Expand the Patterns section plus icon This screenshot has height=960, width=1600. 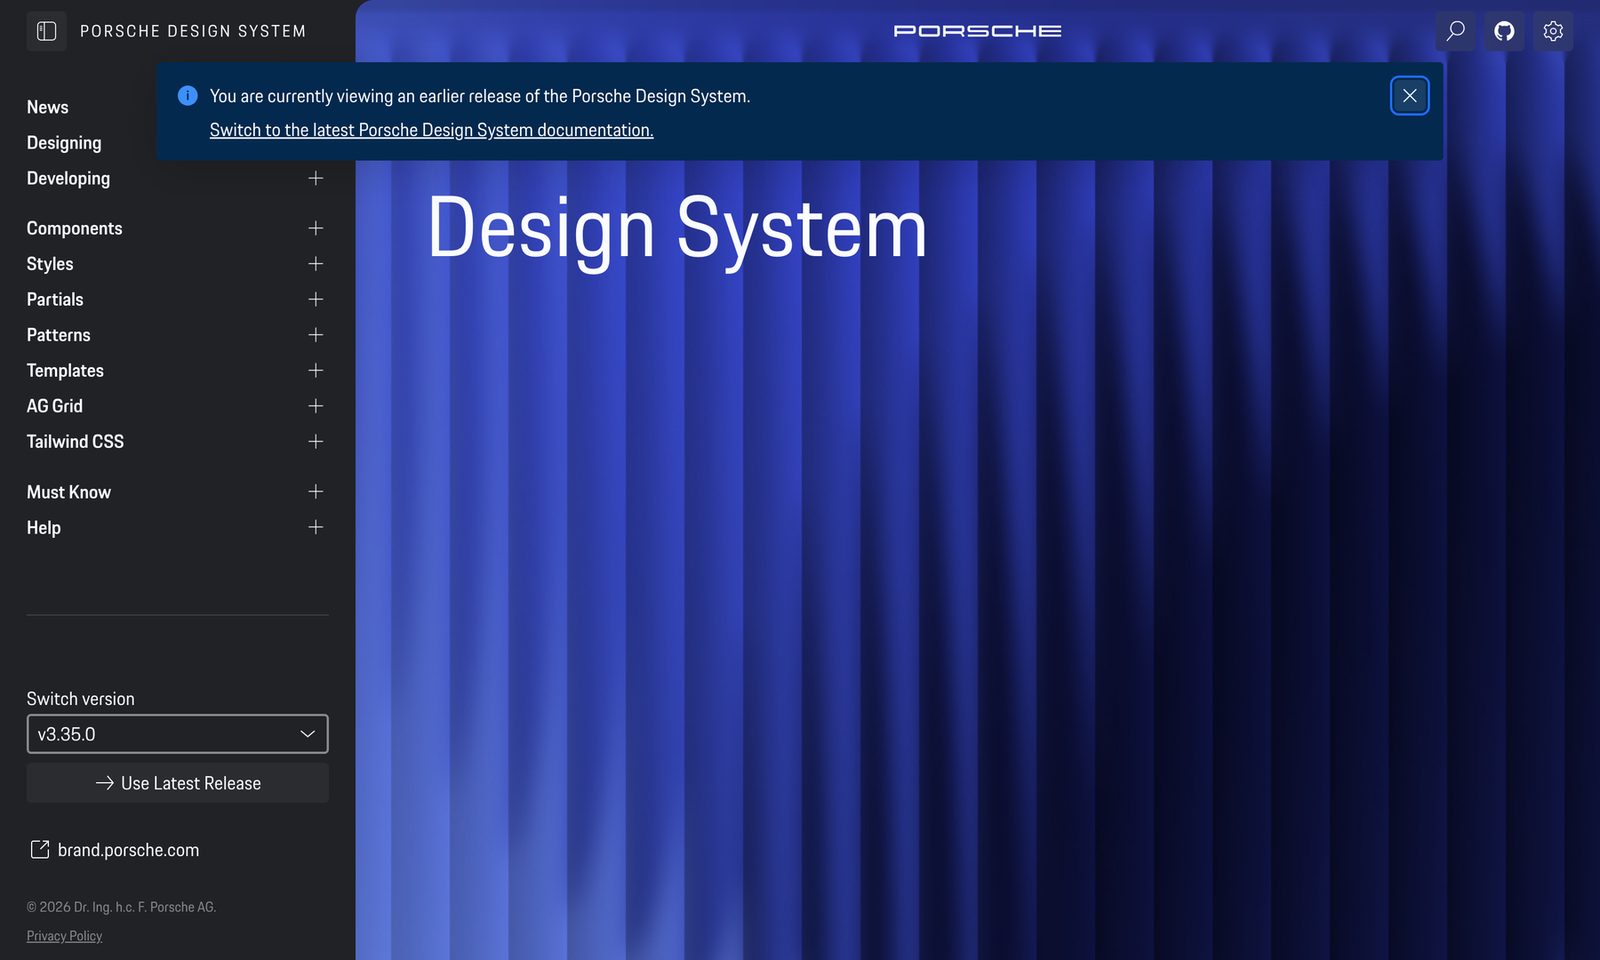[316, 335]
